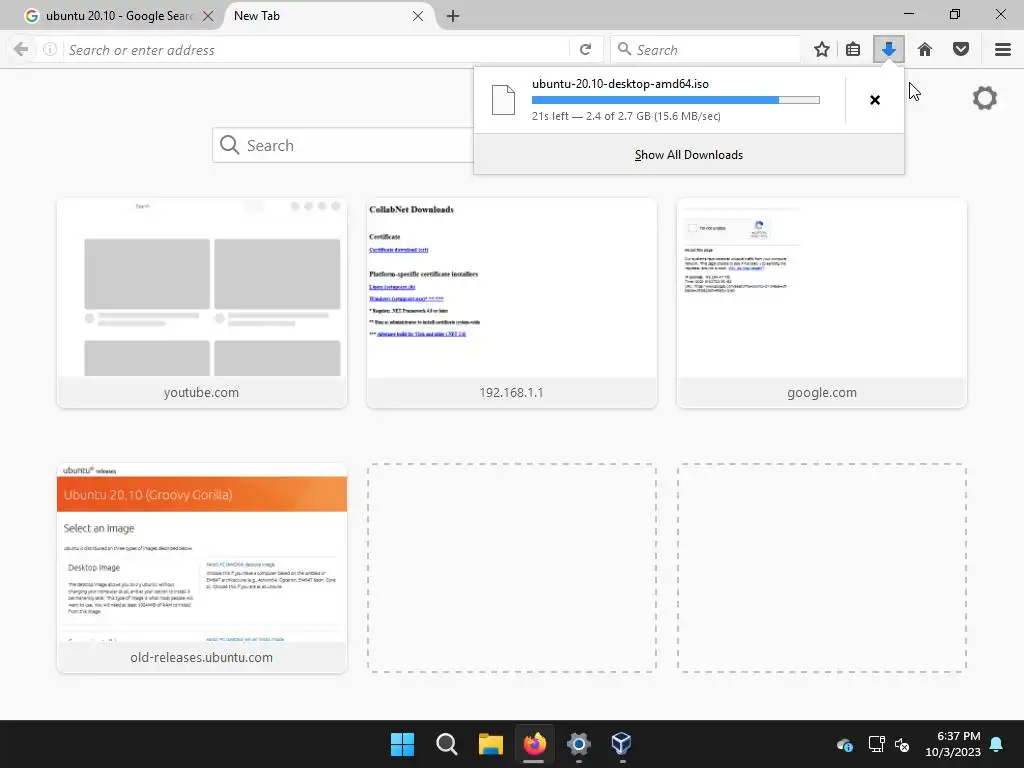Open Settings gear from taskbar

(578, 744)
